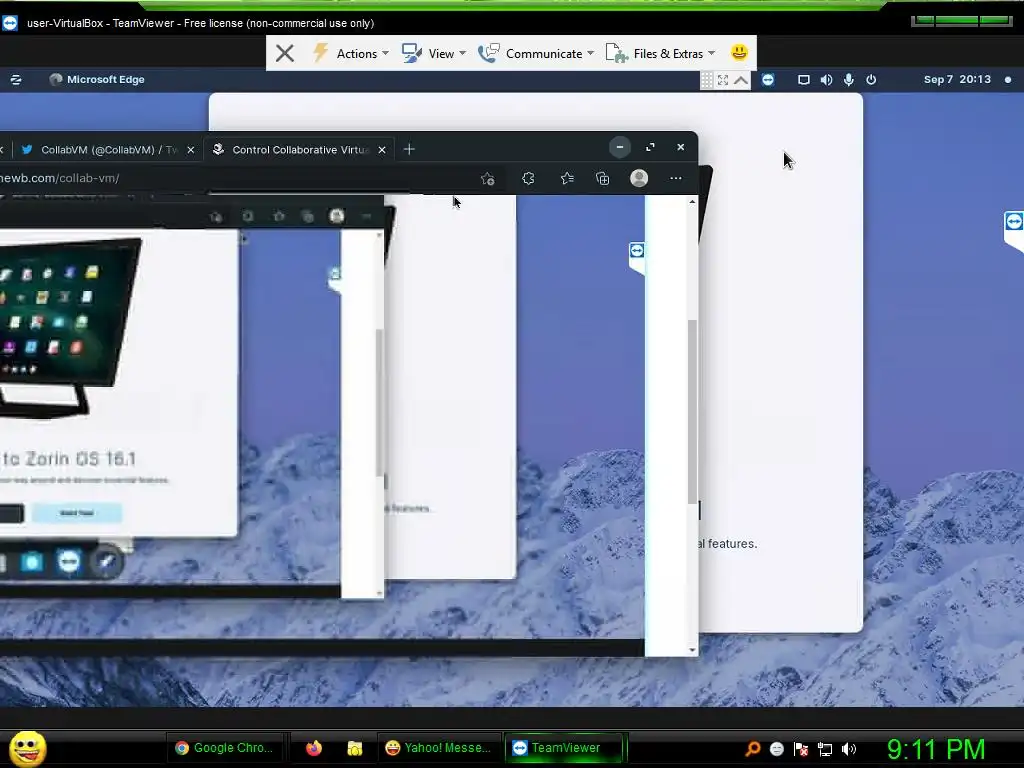
Task: Click the microphone icon in the Zorin panel
Action: click(x=848, y=80)
